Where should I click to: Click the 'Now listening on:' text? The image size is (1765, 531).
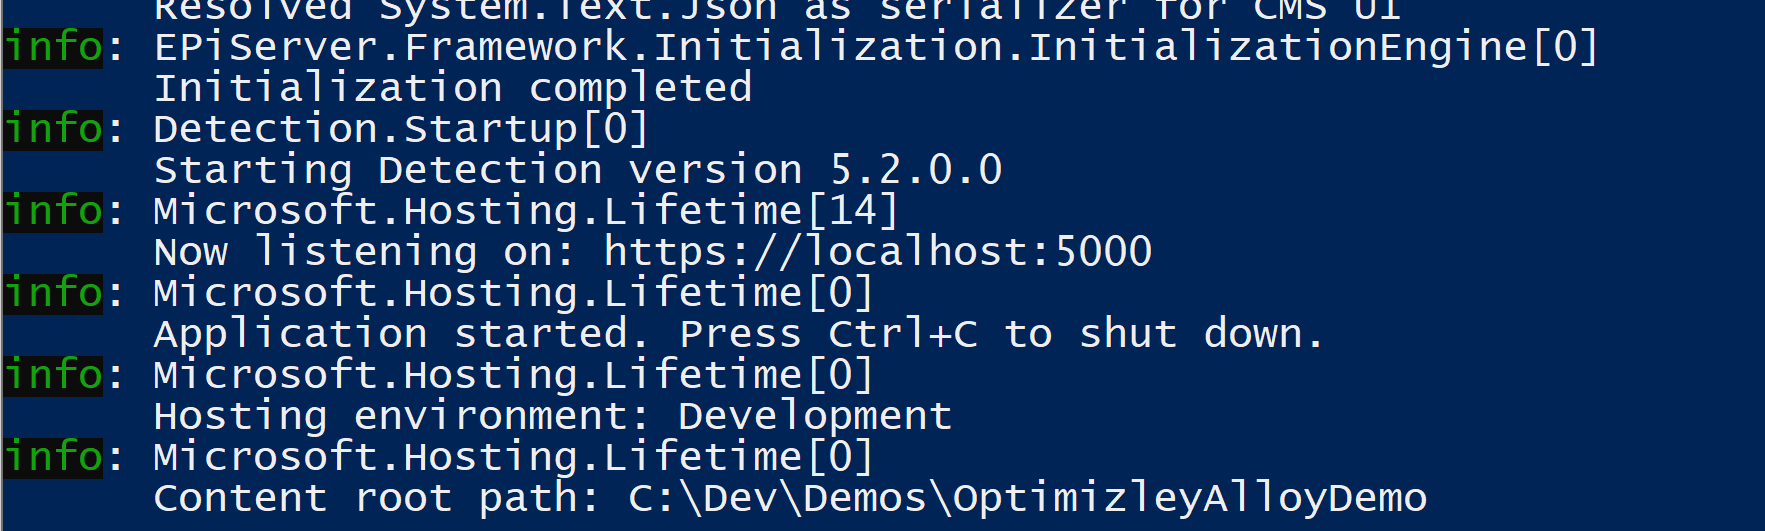click(x=365, y=251)
